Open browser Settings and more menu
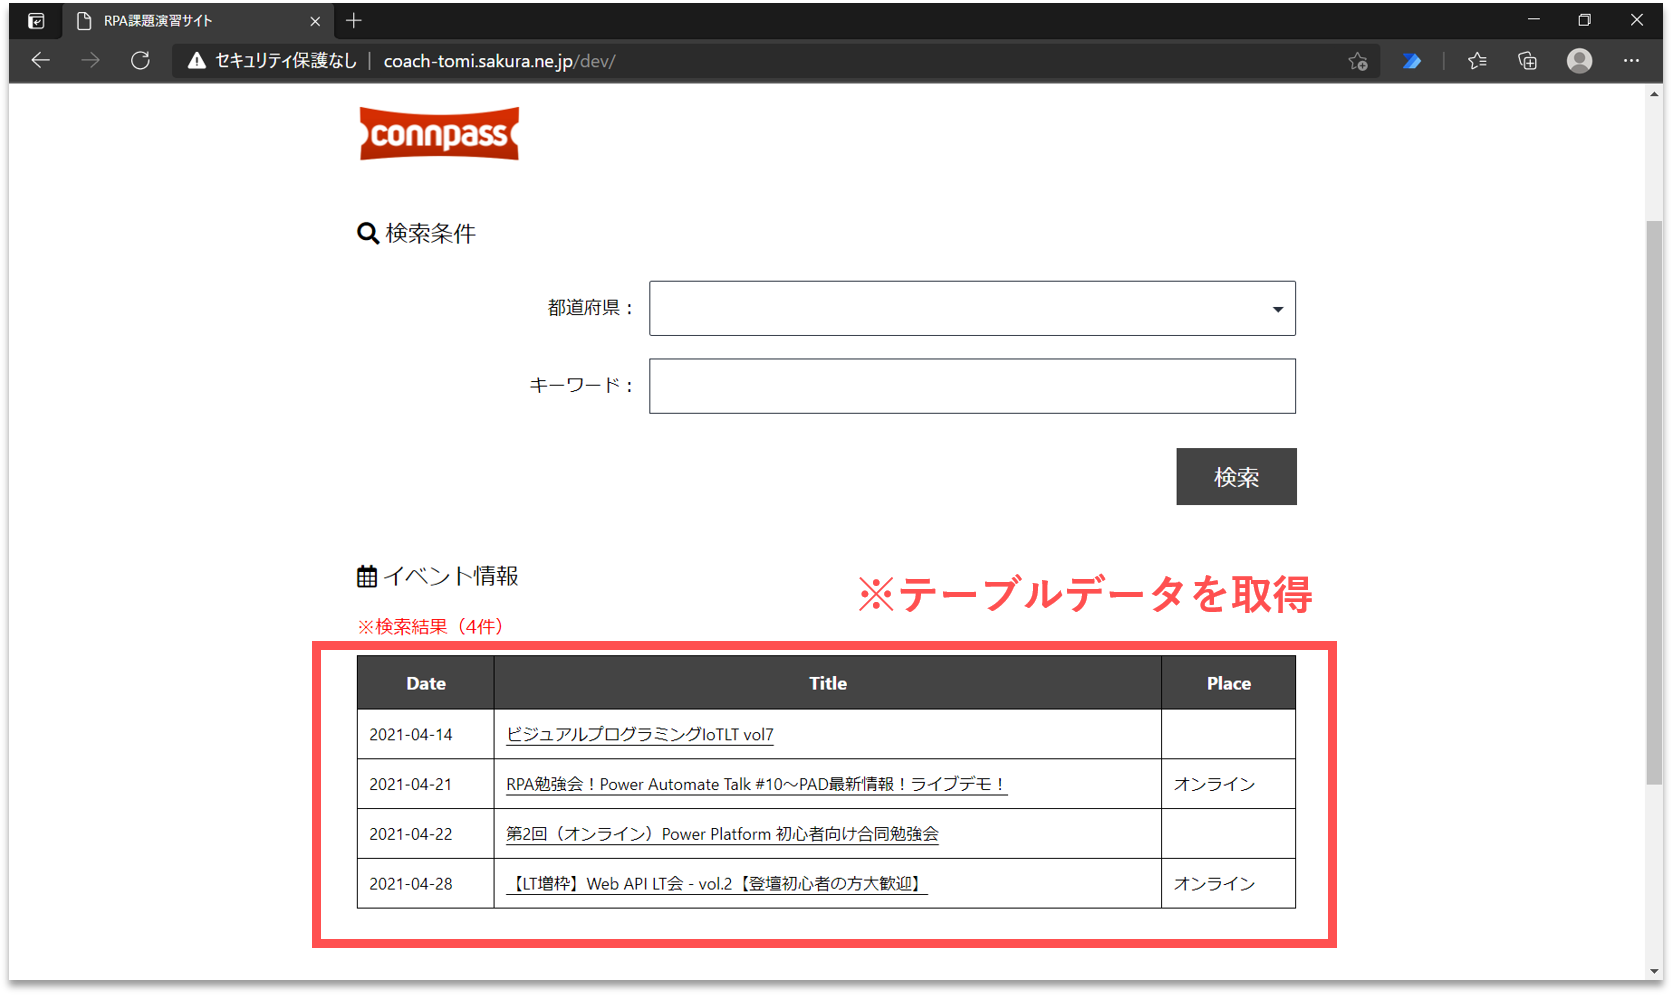Viewport: 1672px width, 995px height. pyautogui.click(x=1631, y=61)
